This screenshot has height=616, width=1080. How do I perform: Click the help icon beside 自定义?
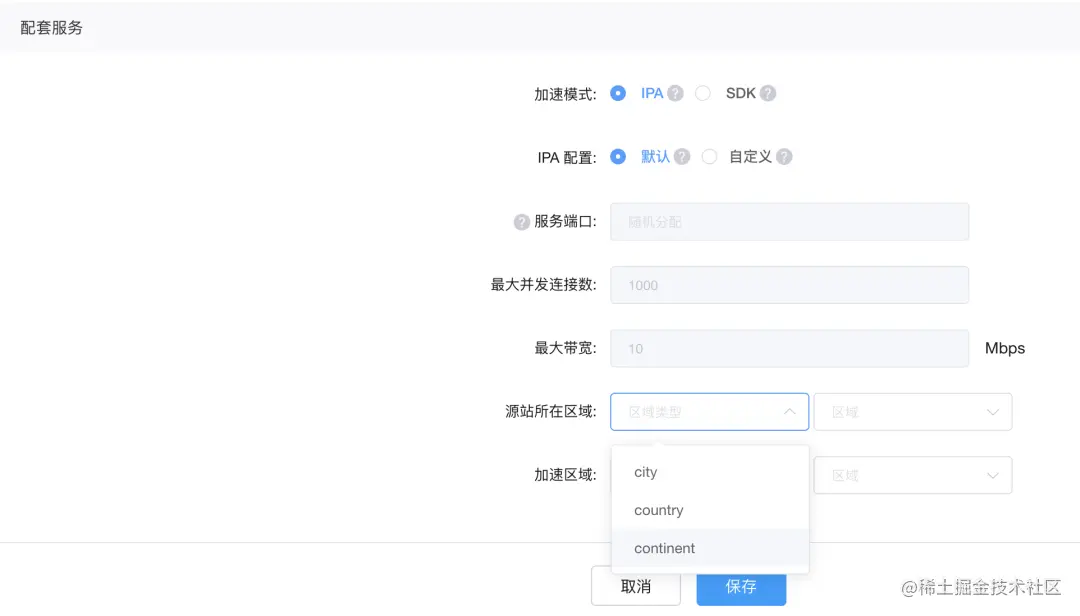(x=784, y=156)
